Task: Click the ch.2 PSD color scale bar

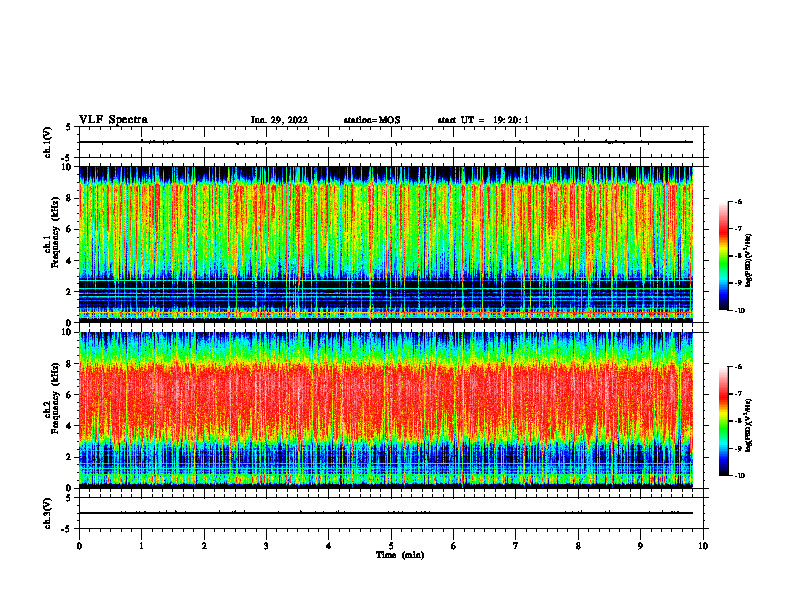Action: [723, 421]
